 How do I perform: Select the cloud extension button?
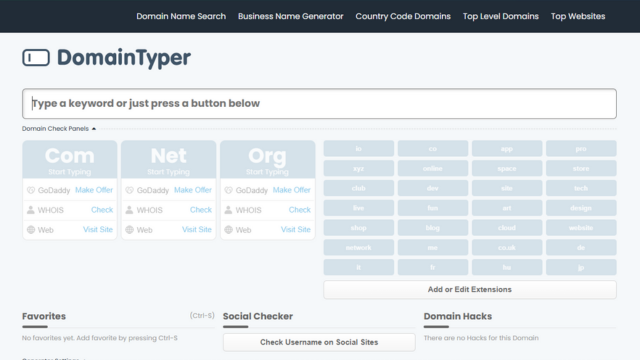point(507,228)
